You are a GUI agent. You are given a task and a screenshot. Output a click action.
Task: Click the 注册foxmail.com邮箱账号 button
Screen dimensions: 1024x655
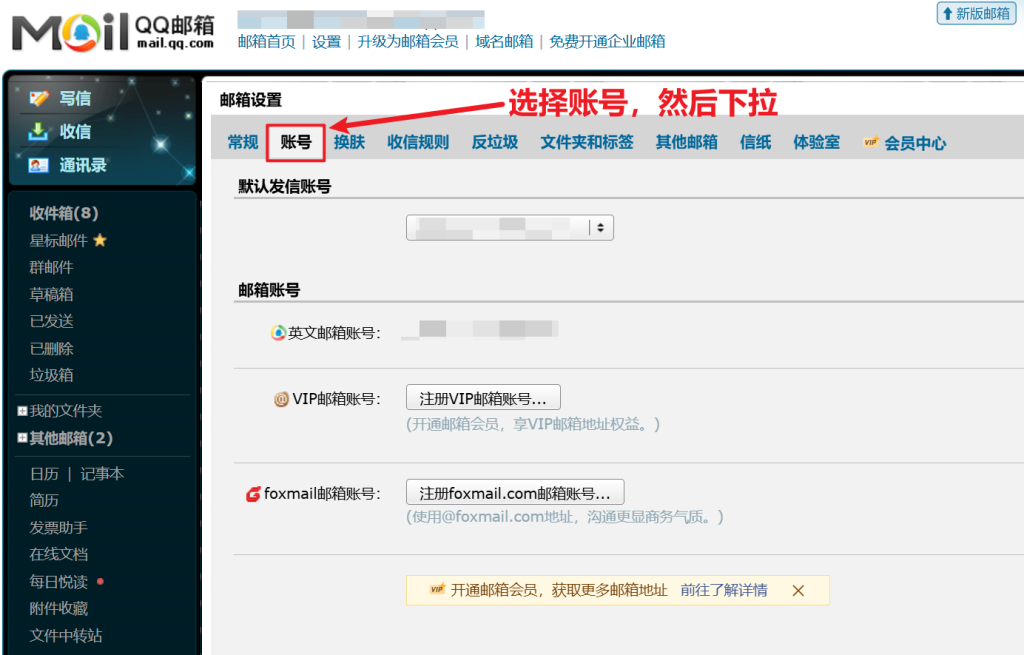(x=514, y=493)
